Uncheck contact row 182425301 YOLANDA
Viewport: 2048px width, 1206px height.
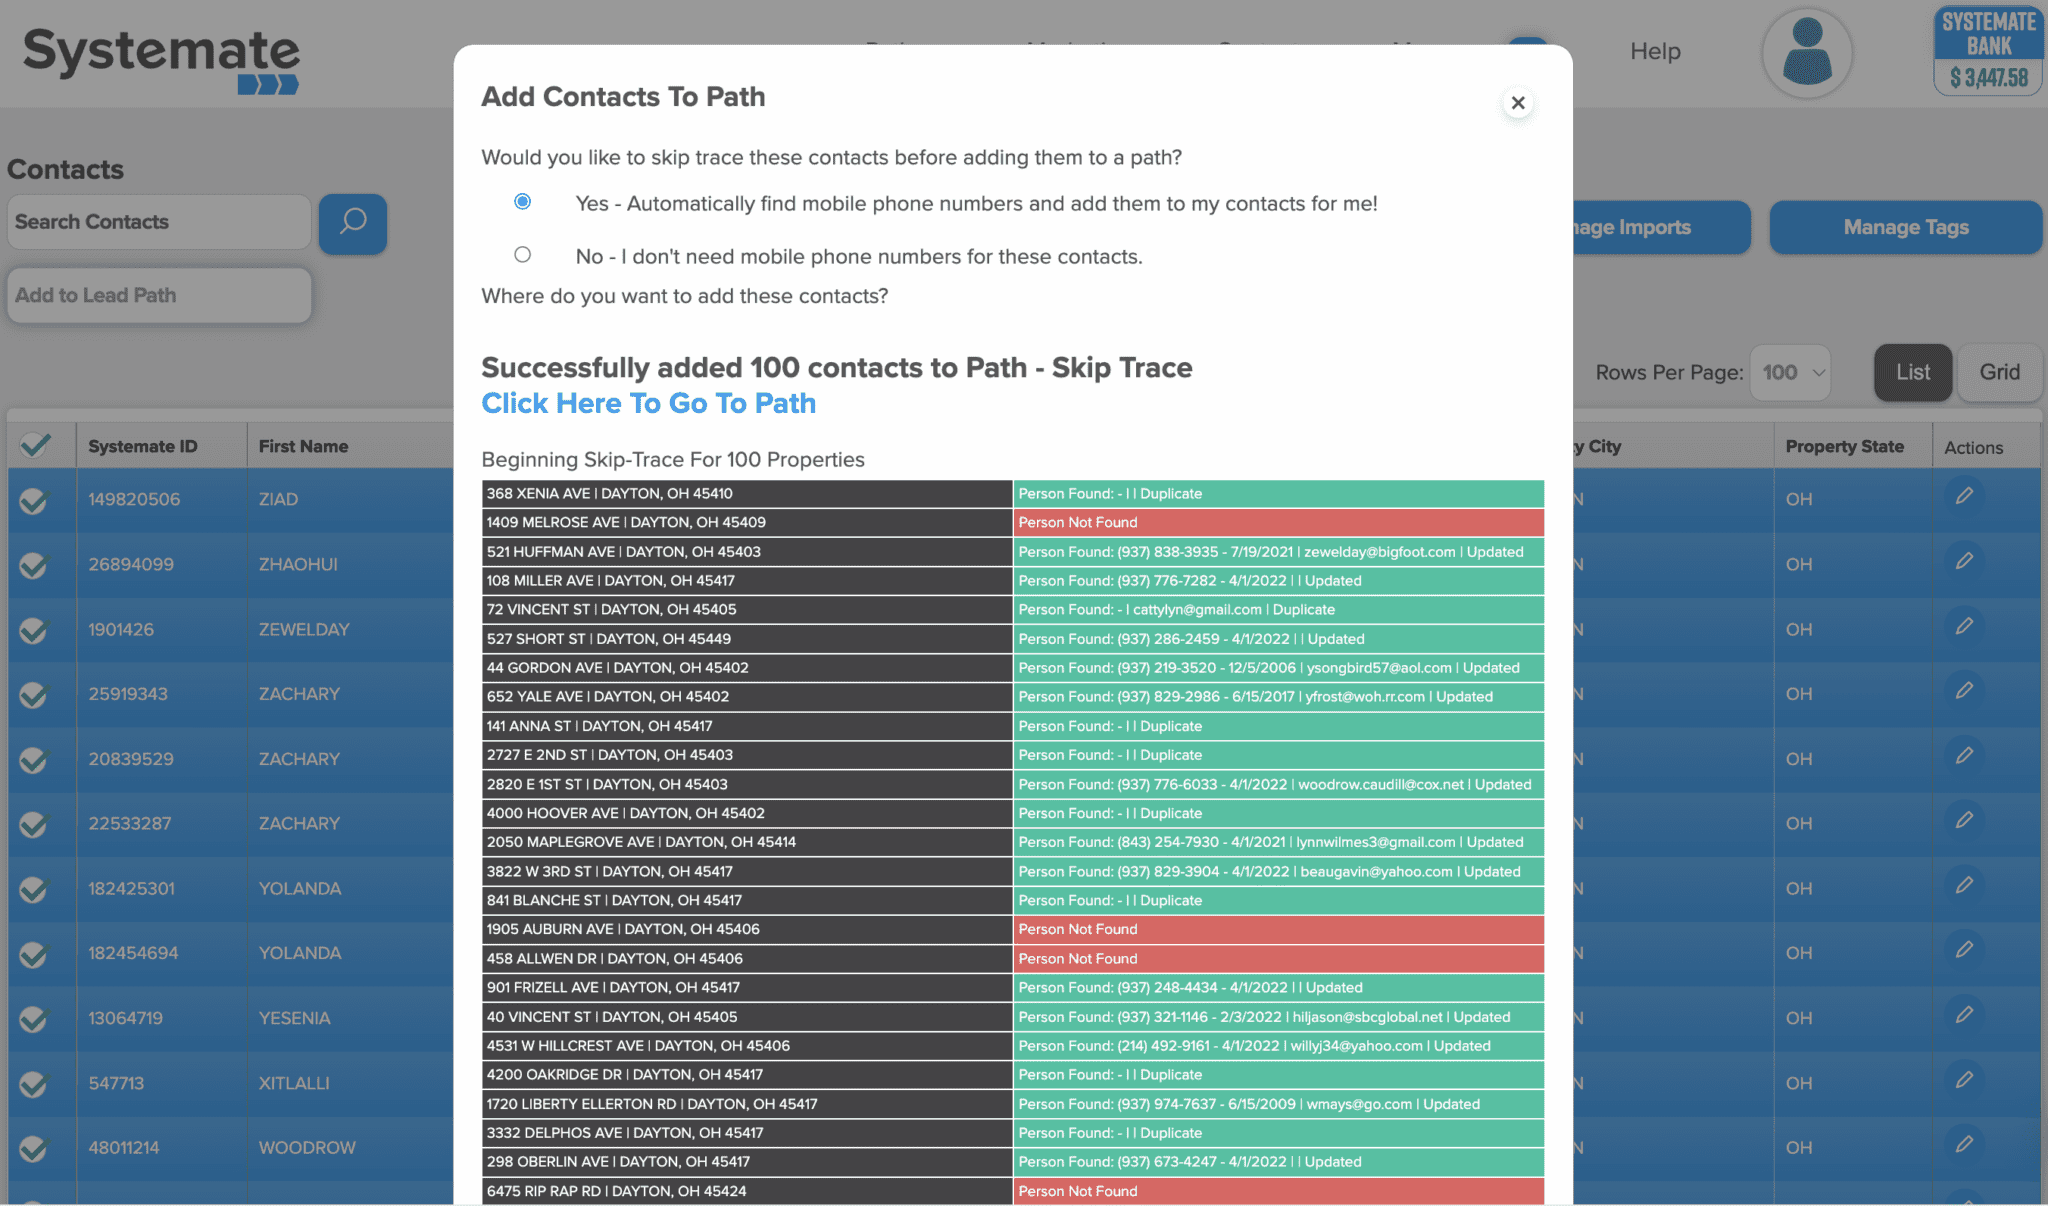coord(34,888)
